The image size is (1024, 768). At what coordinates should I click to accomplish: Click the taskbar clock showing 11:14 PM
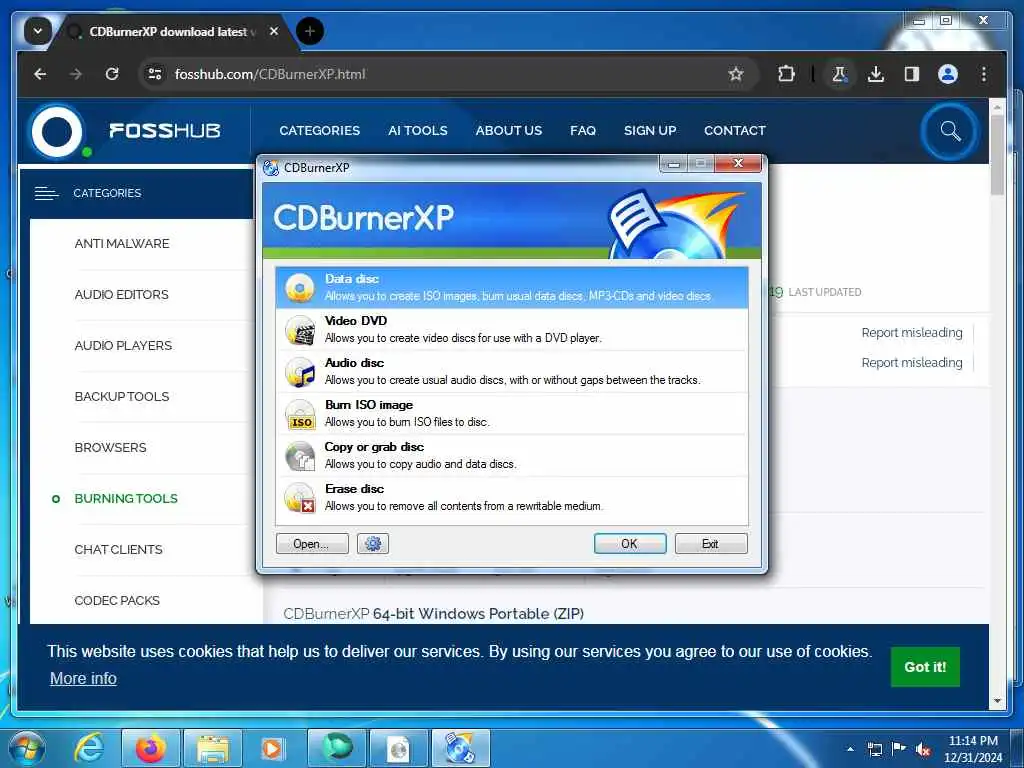tap(973, 749)
